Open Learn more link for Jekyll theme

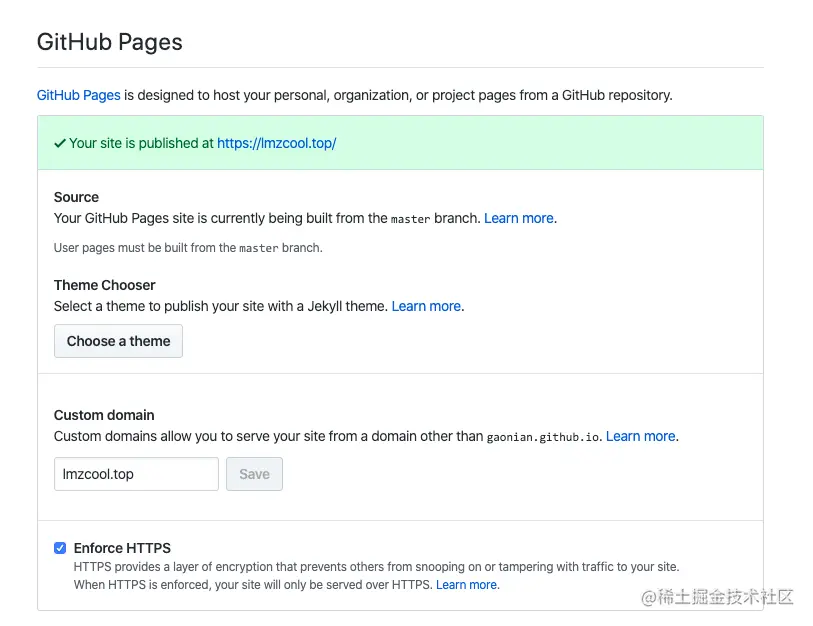click(426, 306)
